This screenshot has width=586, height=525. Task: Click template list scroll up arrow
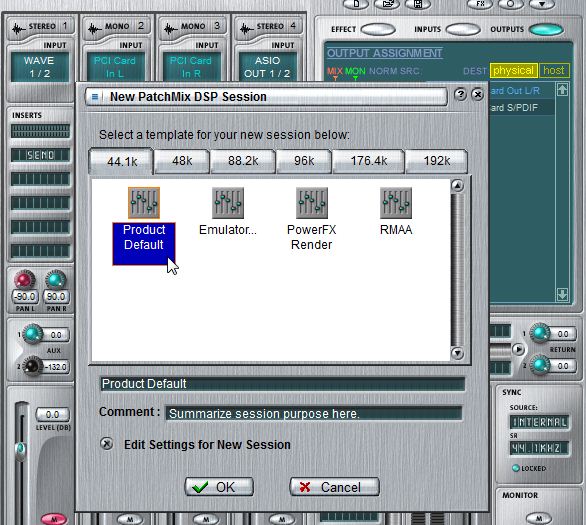(x=457, y=186)
